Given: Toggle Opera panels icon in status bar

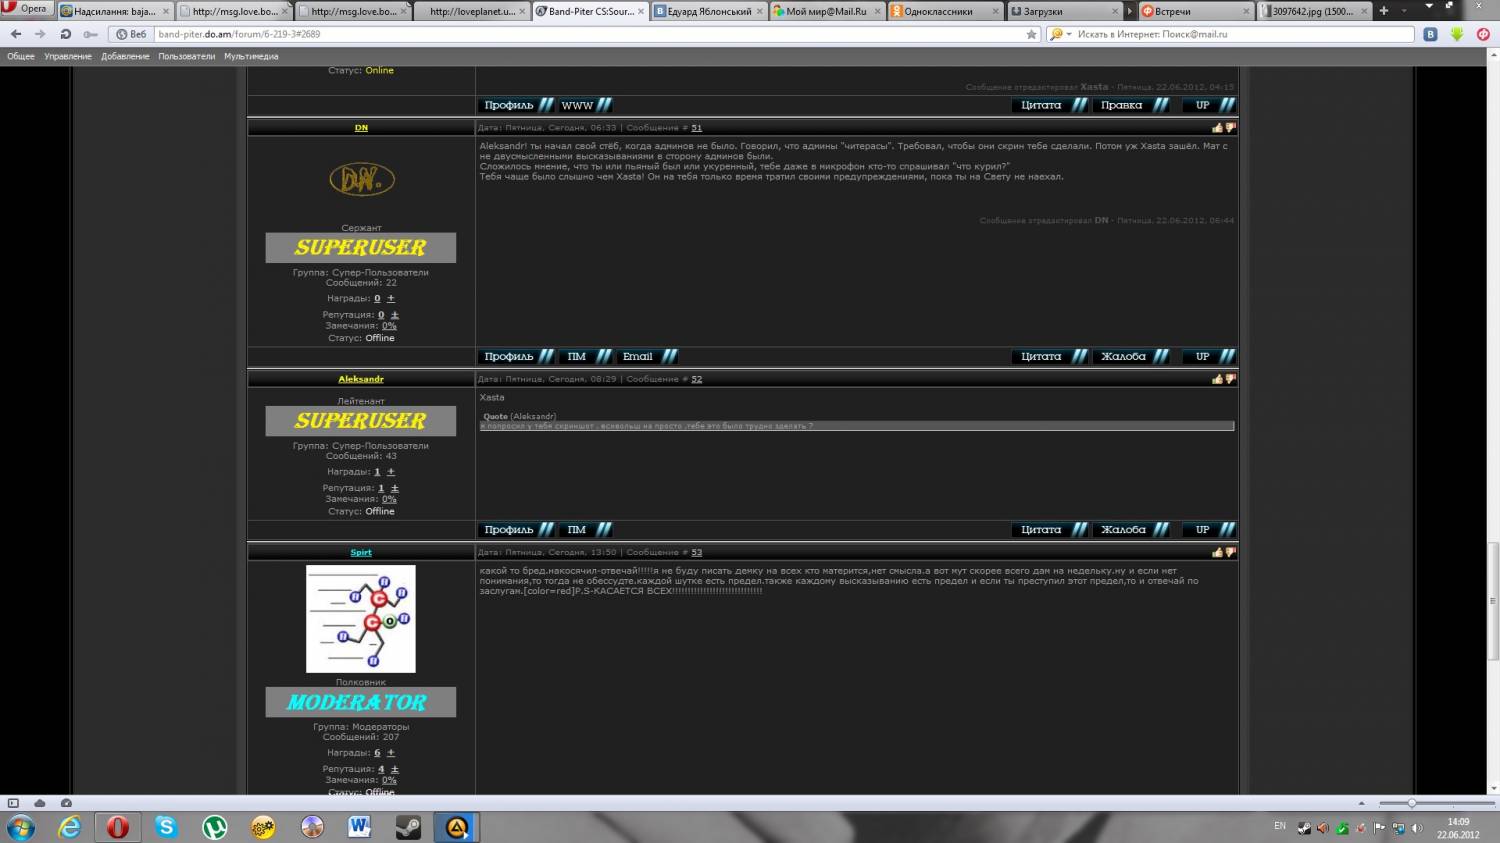Looking at the screenshot, I should pyautogui.click(x=13, y=803).
